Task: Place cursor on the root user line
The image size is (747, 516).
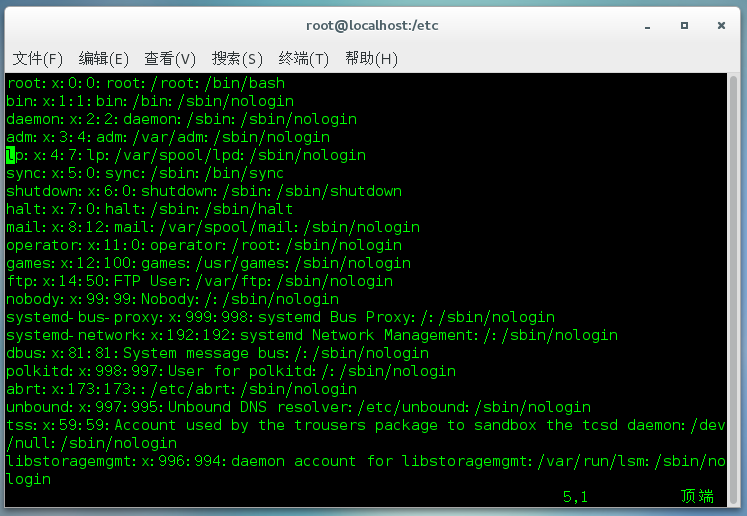Action: 146,83
